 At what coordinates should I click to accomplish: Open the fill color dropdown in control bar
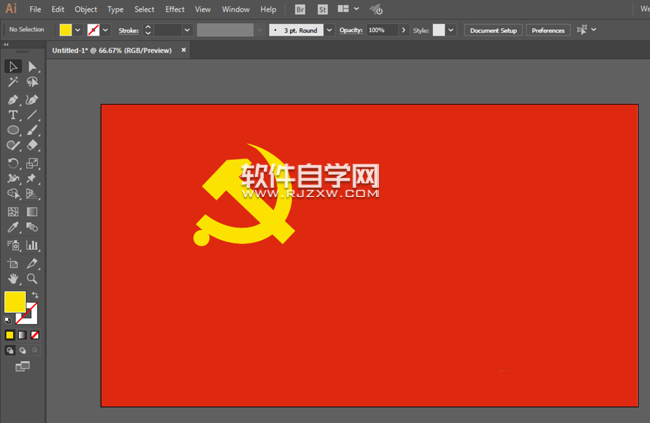point(78,30)
